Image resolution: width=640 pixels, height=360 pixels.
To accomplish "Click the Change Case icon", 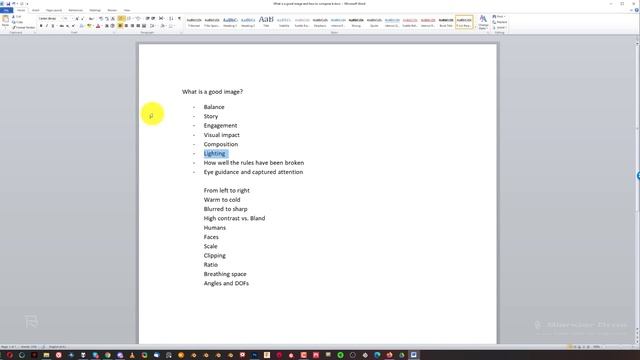I will 91,18.
